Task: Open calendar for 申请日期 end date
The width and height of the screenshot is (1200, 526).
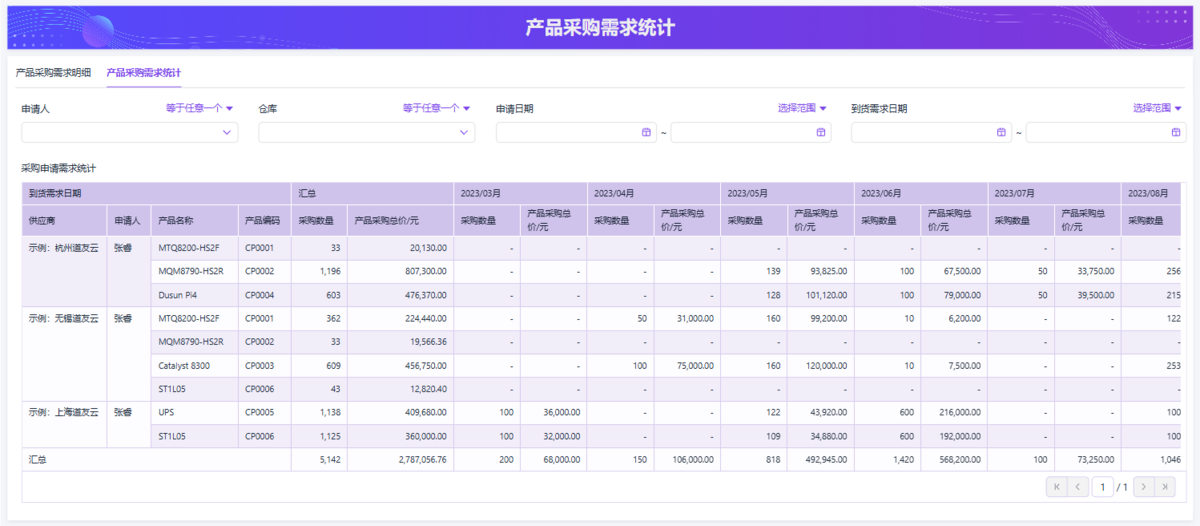Action: coord(821,132)
